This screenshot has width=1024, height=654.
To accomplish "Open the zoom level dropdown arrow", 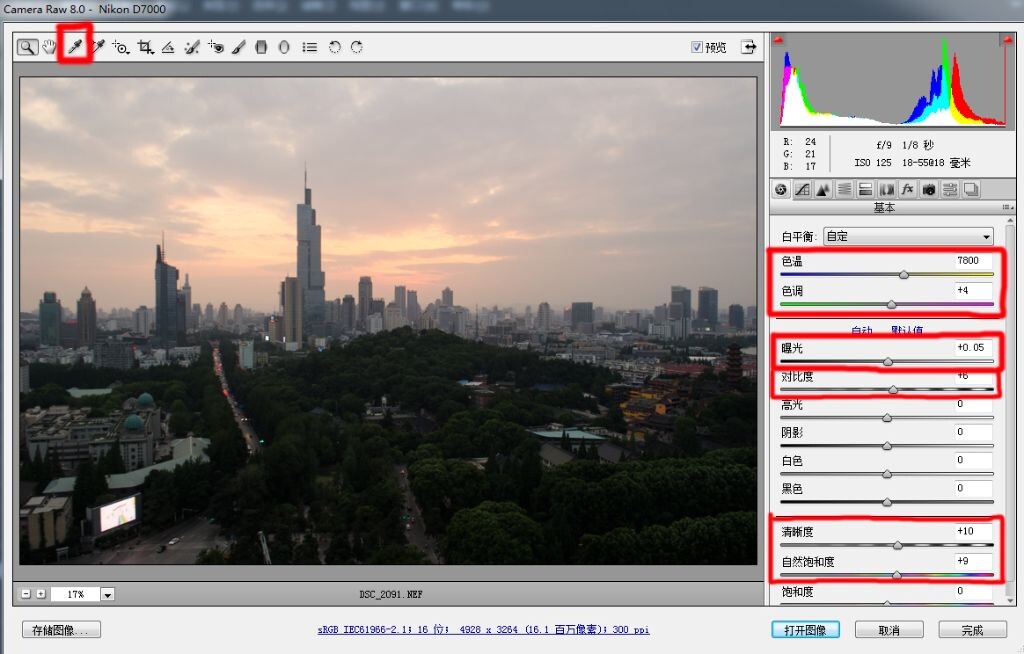I will click(108, 594).
